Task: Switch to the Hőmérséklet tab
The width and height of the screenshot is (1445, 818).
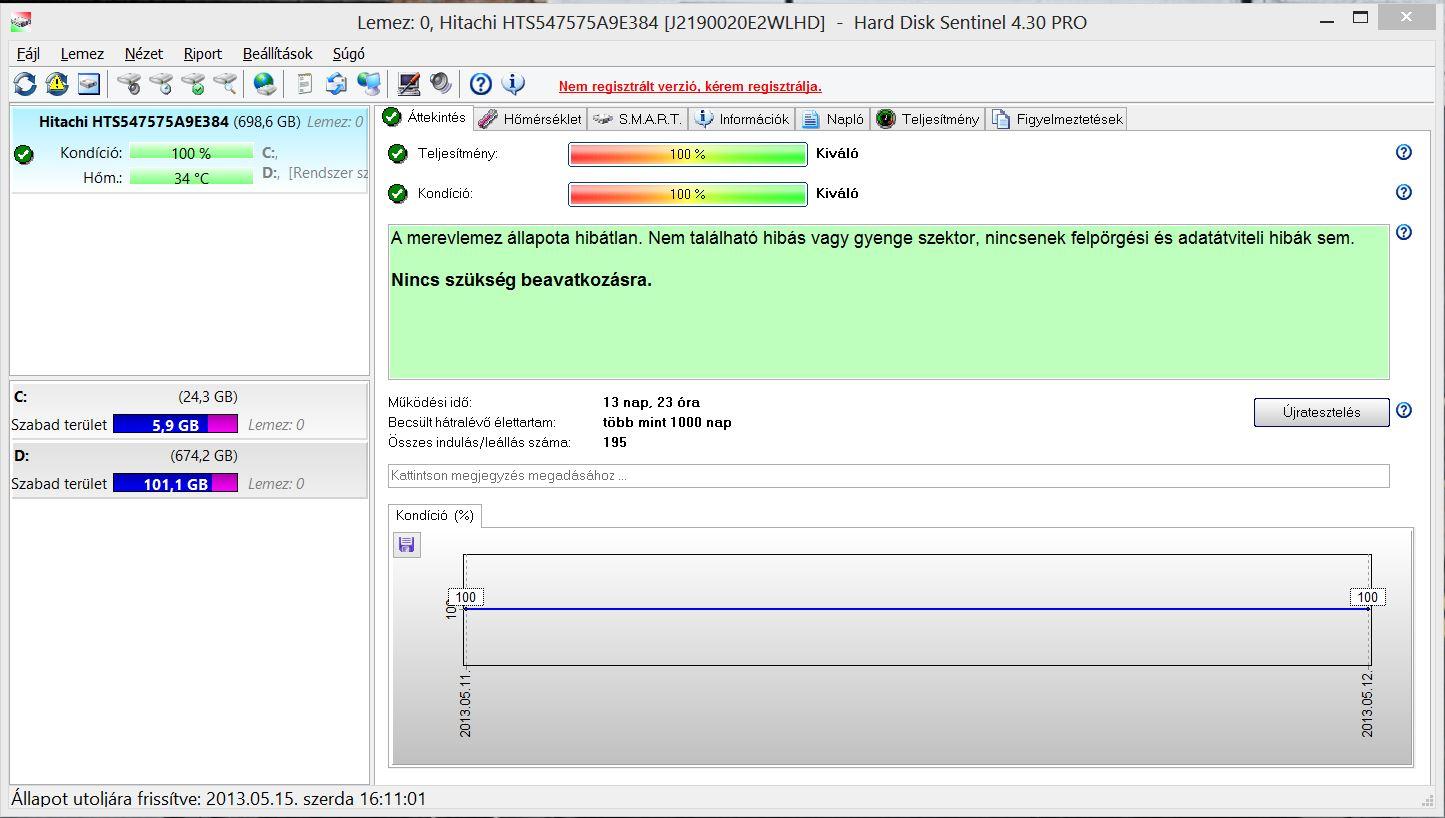Action: coord(530,119)
